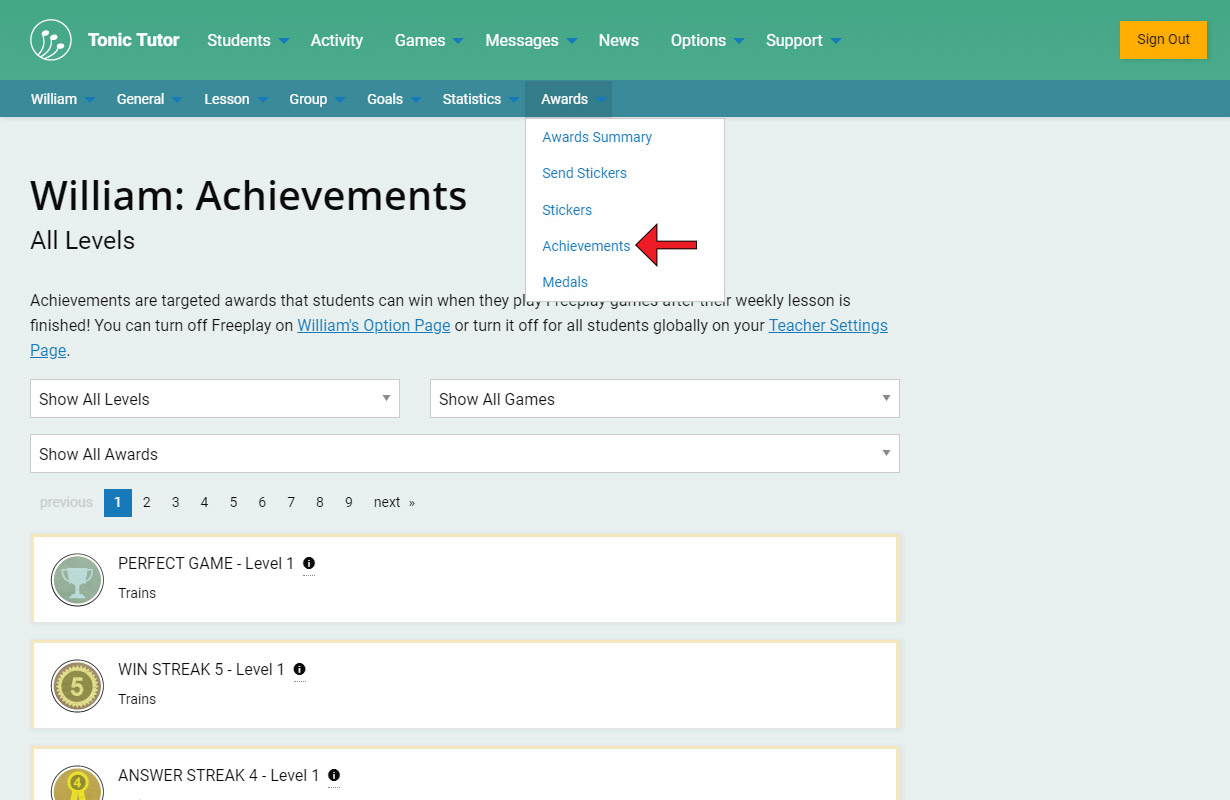
Task: Open the Show All Levels dropdown
Action: [215, 399]
